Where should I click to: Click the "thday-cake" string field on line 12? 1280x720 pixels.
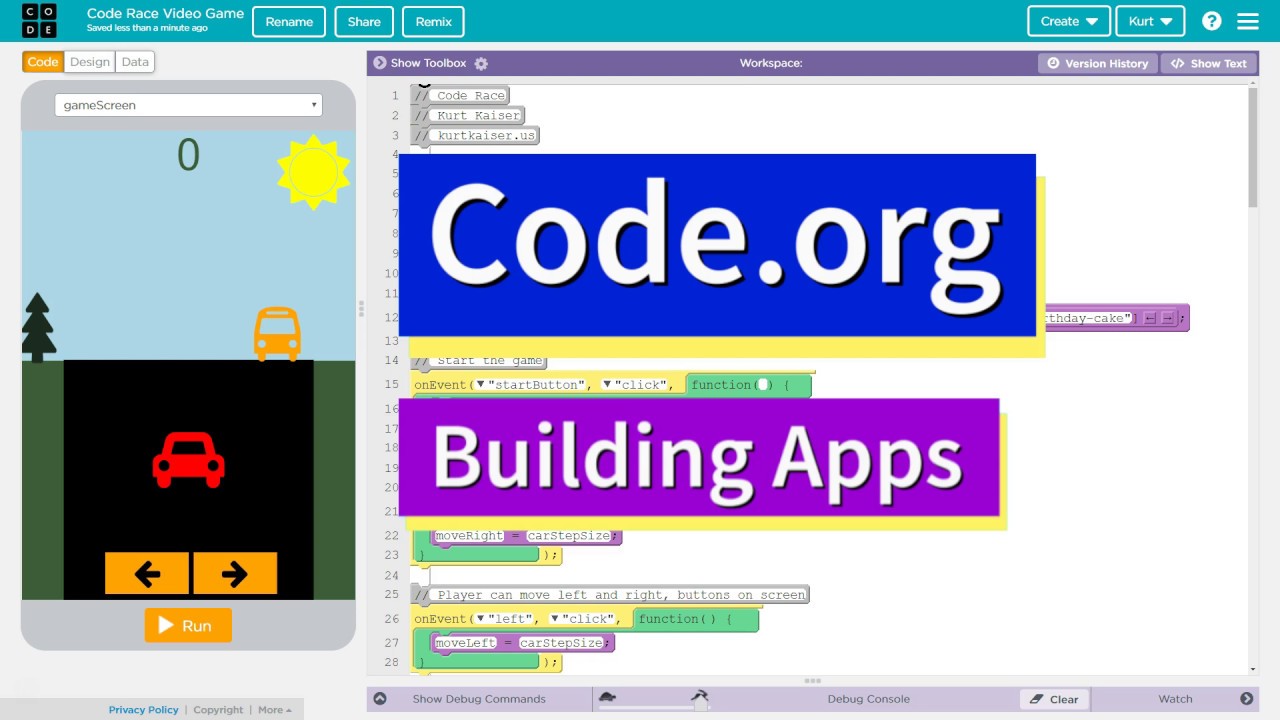pos(1086,318)
